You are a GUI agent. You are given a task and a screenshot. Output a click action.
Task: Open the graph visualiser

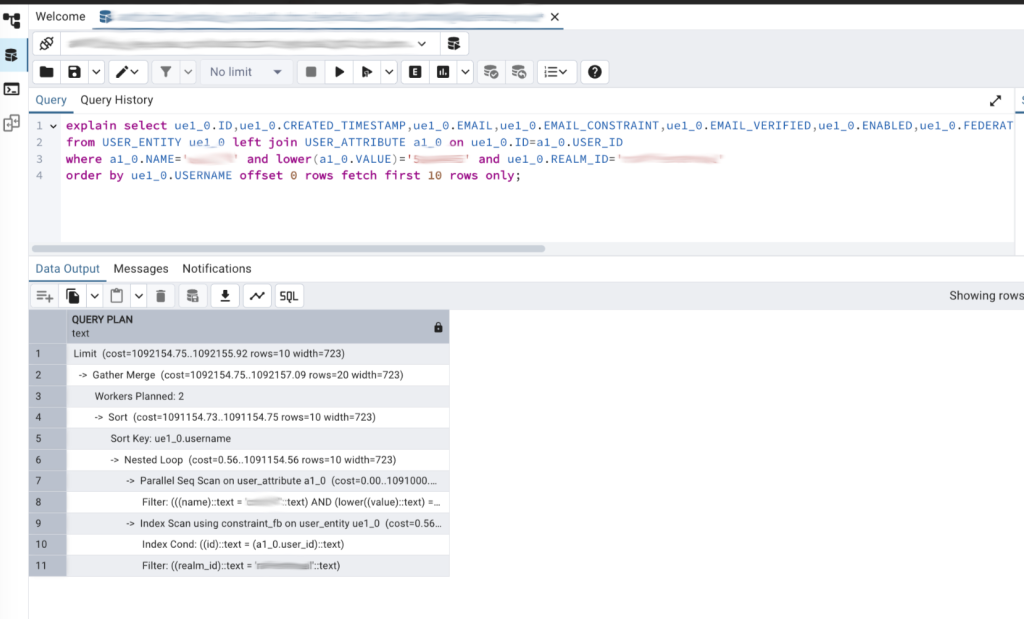[257, 296]
